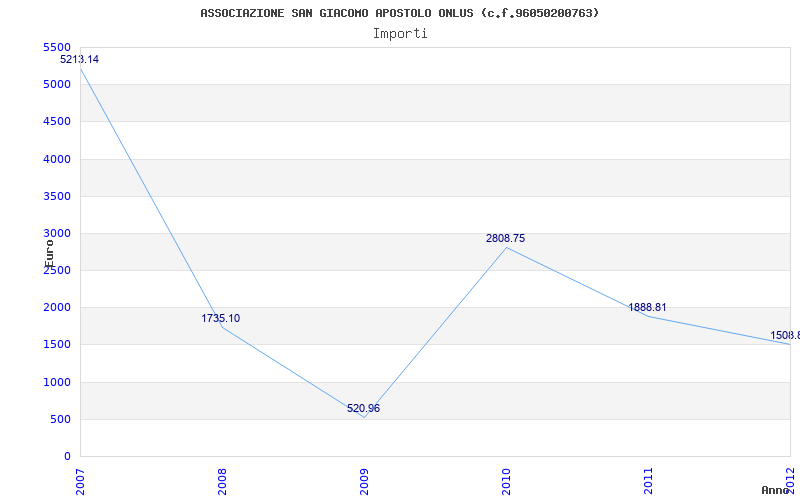Click the 2007 x-axis year label
The width and height of the screenshot is (800, 500).
point(80,481)
